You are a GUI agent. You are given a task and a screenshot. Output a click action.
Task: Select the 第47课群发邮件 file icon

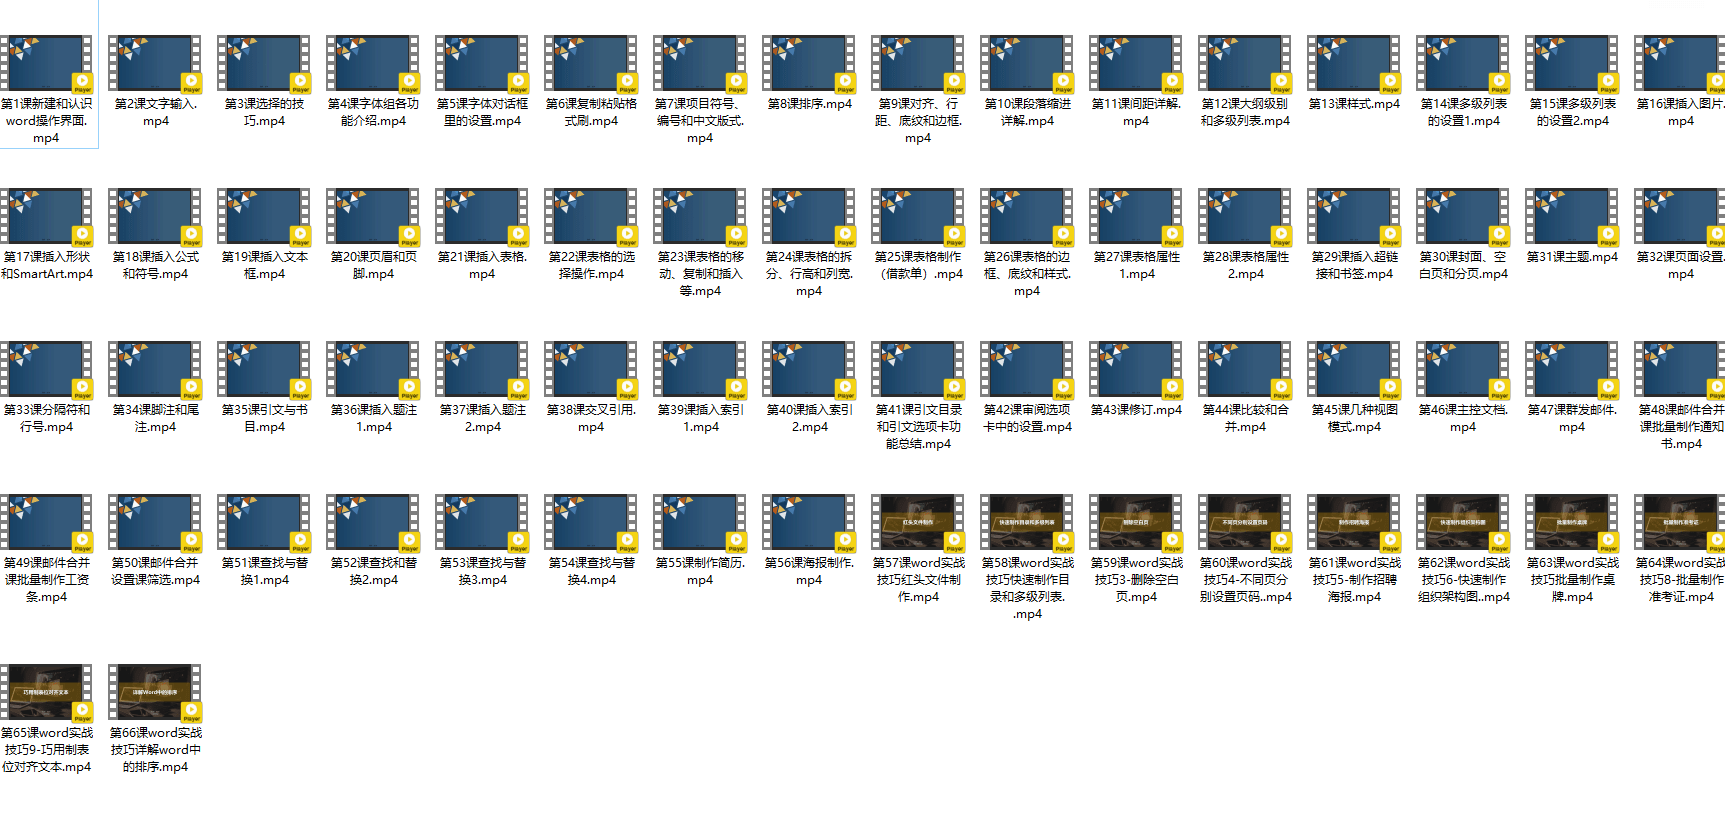pos(1572,370)
